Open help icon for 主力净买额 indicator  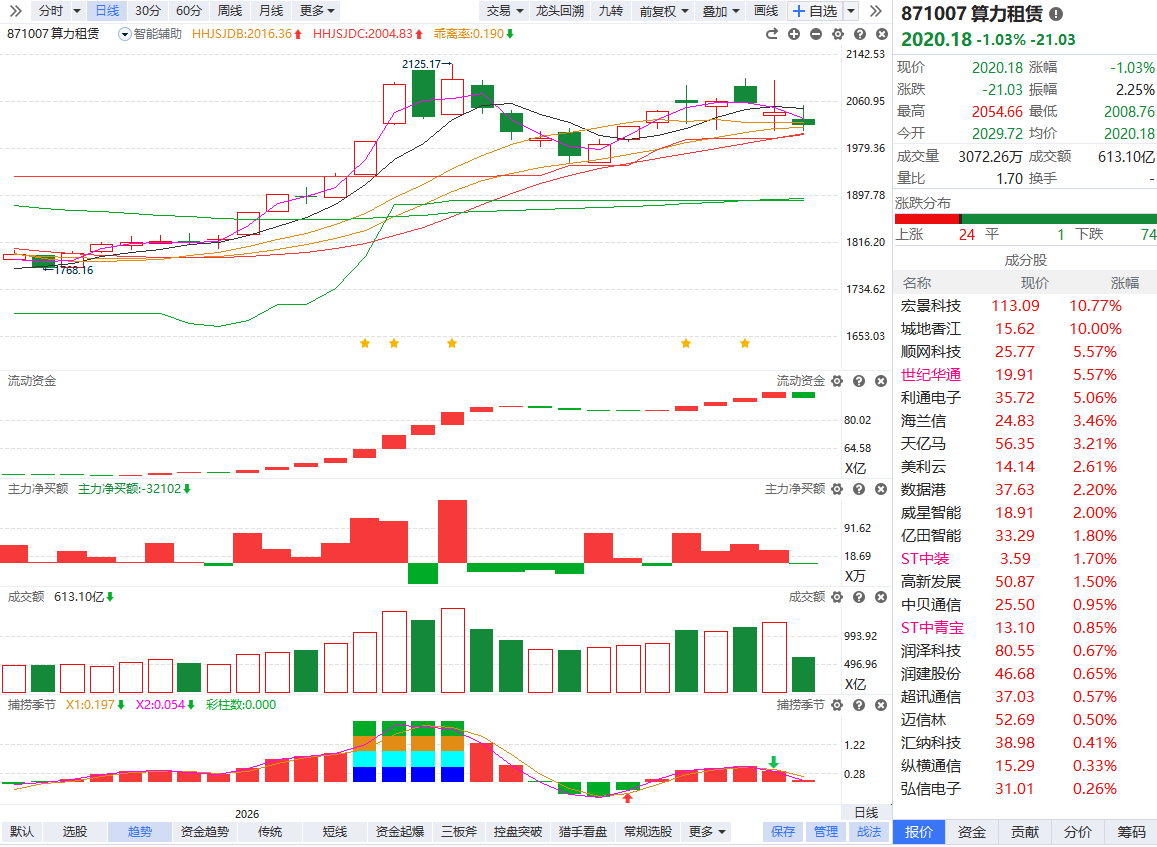[859, 489]
